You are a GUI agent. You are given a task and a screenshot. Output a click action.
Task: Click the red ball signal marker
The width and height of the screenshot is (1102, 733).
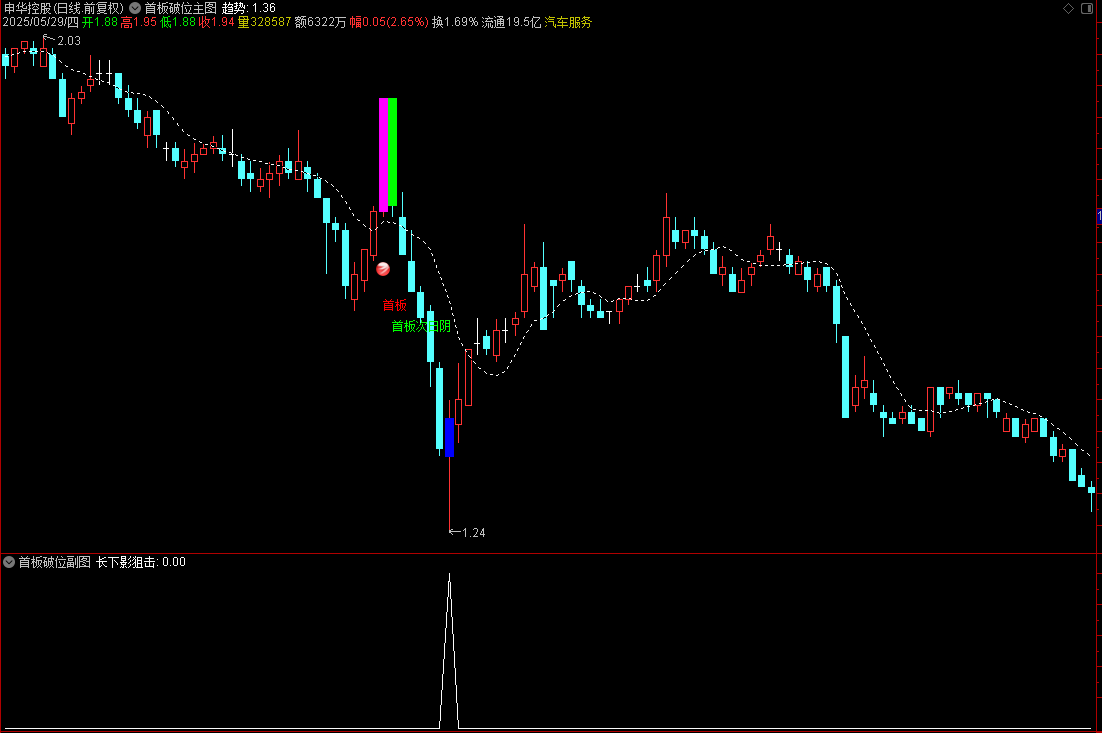pyautogui.click(x=383, y=268)
